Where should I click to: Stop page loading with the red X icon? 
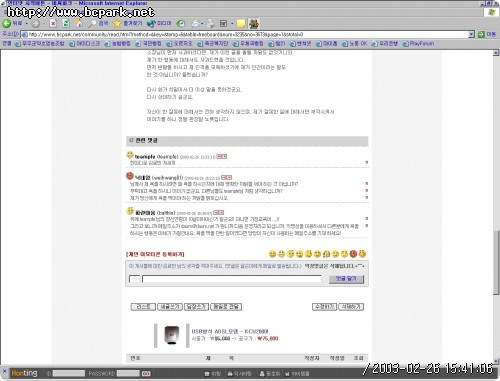(x=53, y=23)
